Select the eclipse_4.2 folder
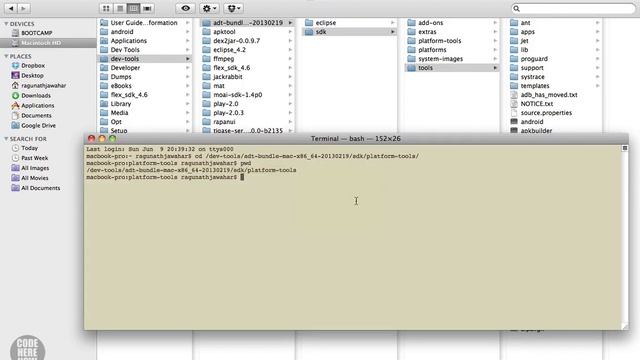Viewport: 640px width, 360px height. pos(247,50)
